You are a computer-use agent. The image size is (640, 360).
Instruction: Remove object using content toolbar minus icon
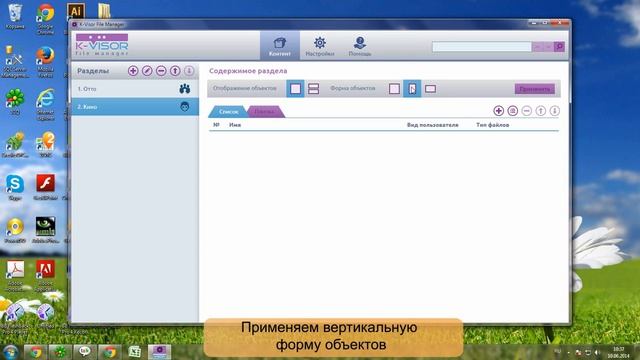pos(527,111)
